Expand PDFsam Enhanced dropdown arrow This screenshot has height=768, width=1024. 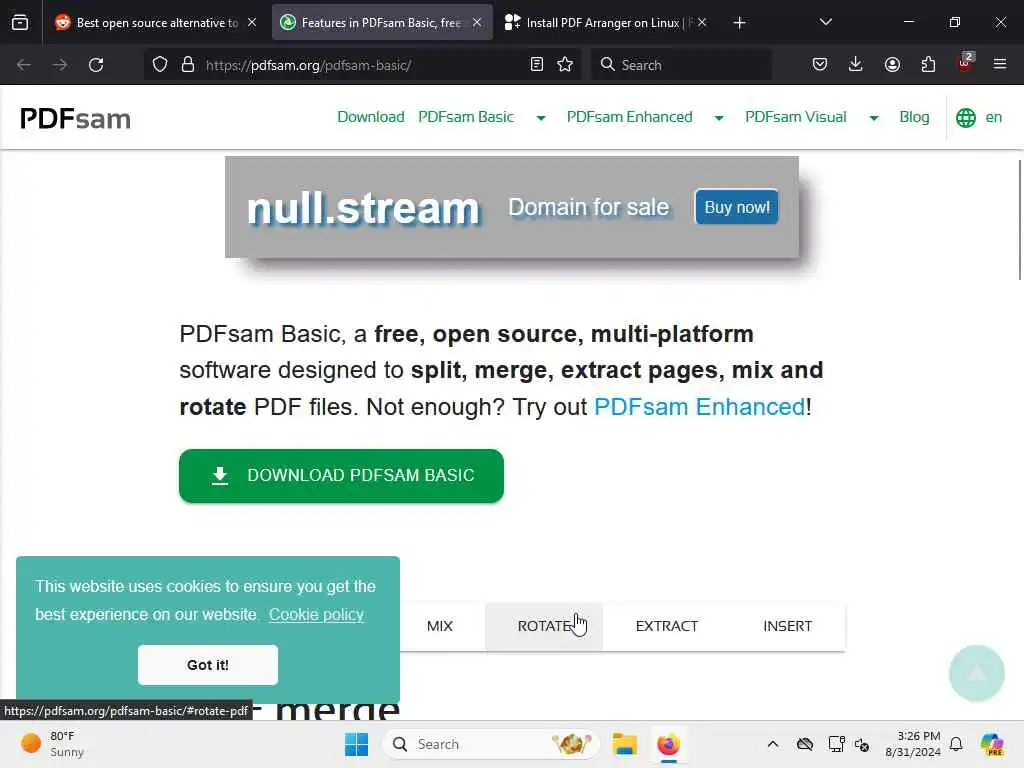pos(718,118)
